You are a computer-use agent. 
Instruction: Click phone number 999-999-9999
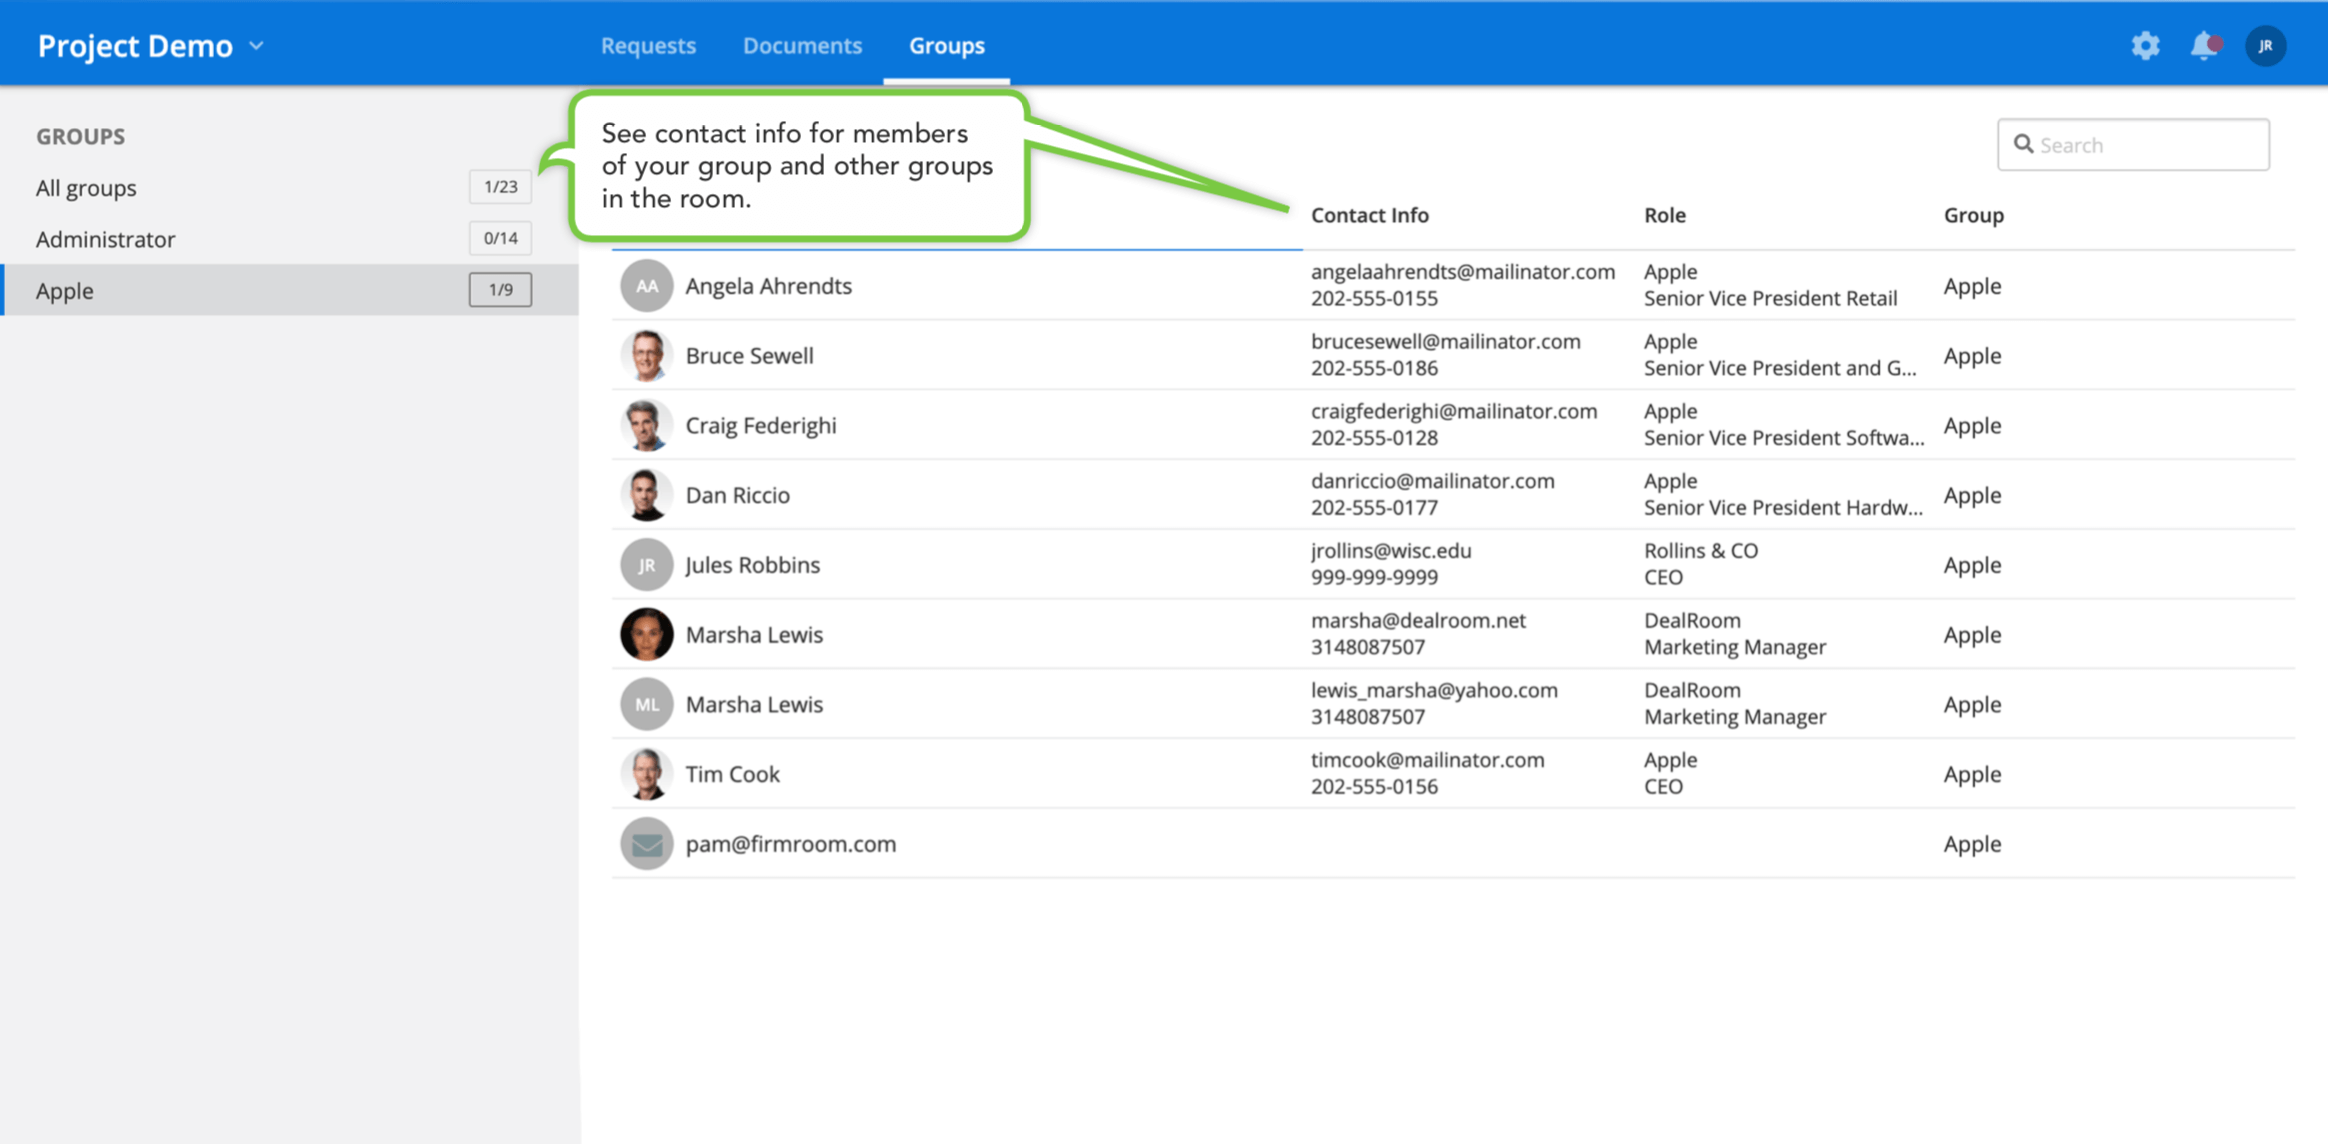click(1374, 578)
